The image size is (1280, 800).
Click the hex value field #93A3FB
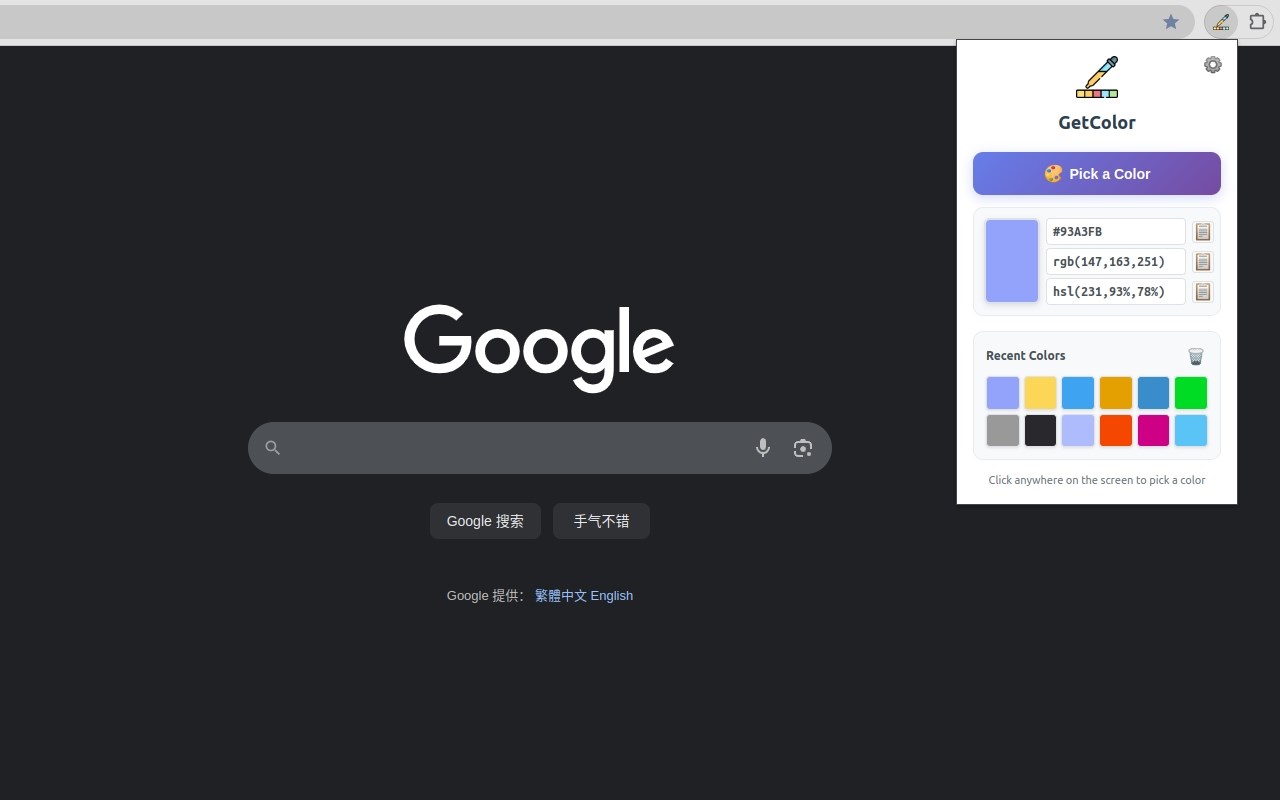(1116, 232)
